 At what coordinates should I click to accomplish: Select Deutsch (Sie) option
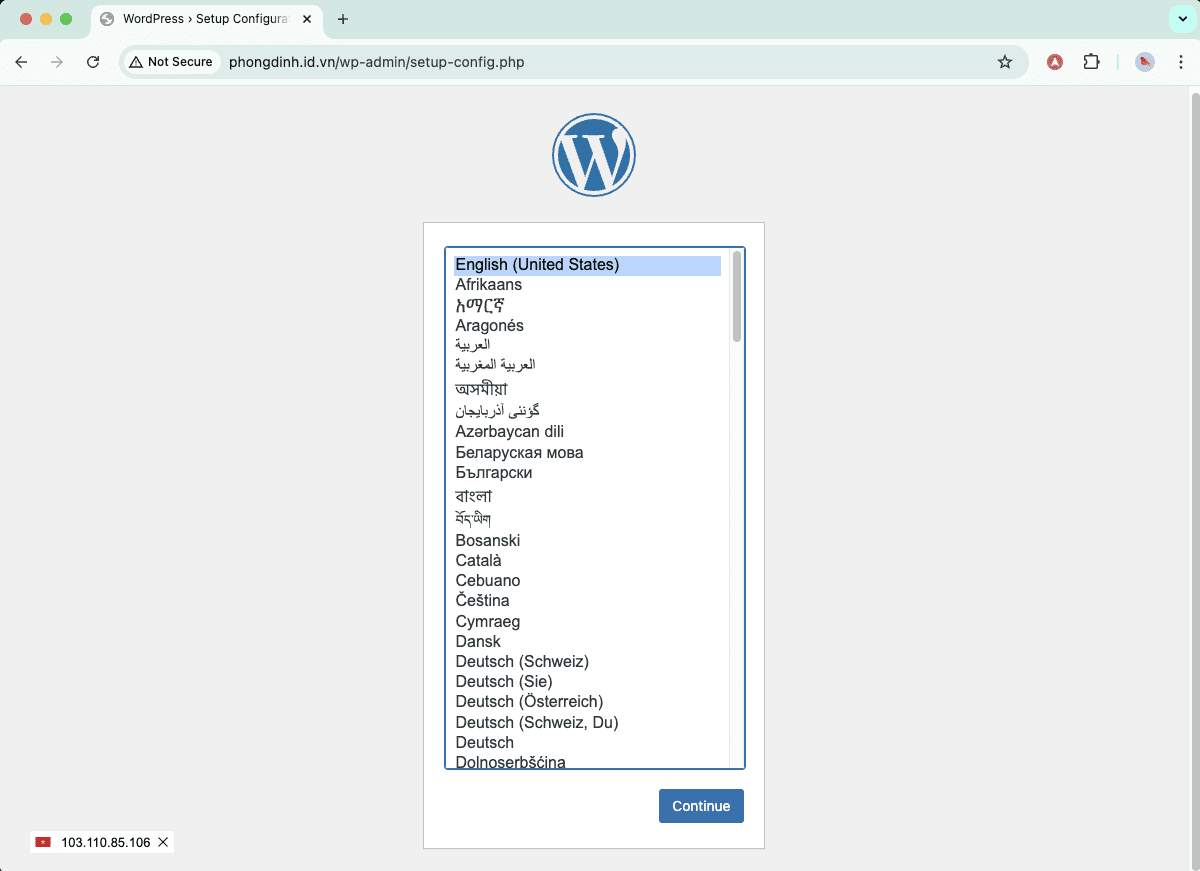click(587, 682)
